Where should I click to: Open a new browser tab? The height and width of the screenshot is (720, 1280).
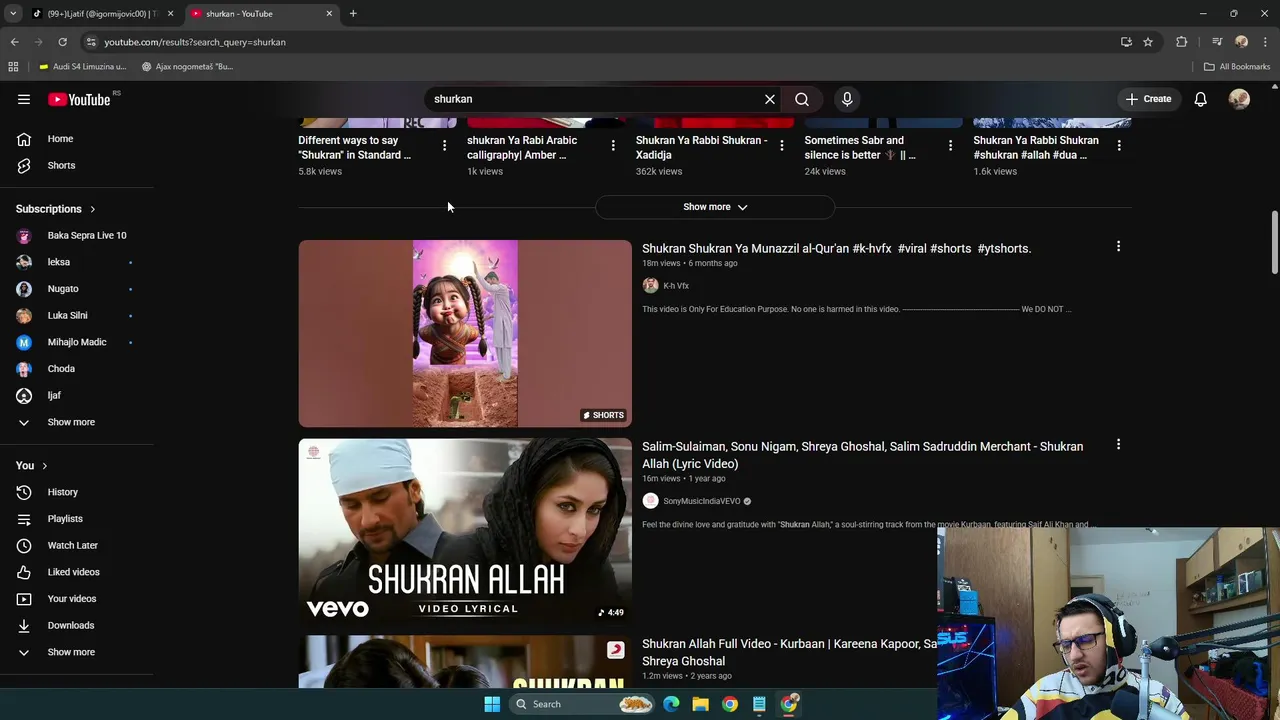(x=353, y=14)
